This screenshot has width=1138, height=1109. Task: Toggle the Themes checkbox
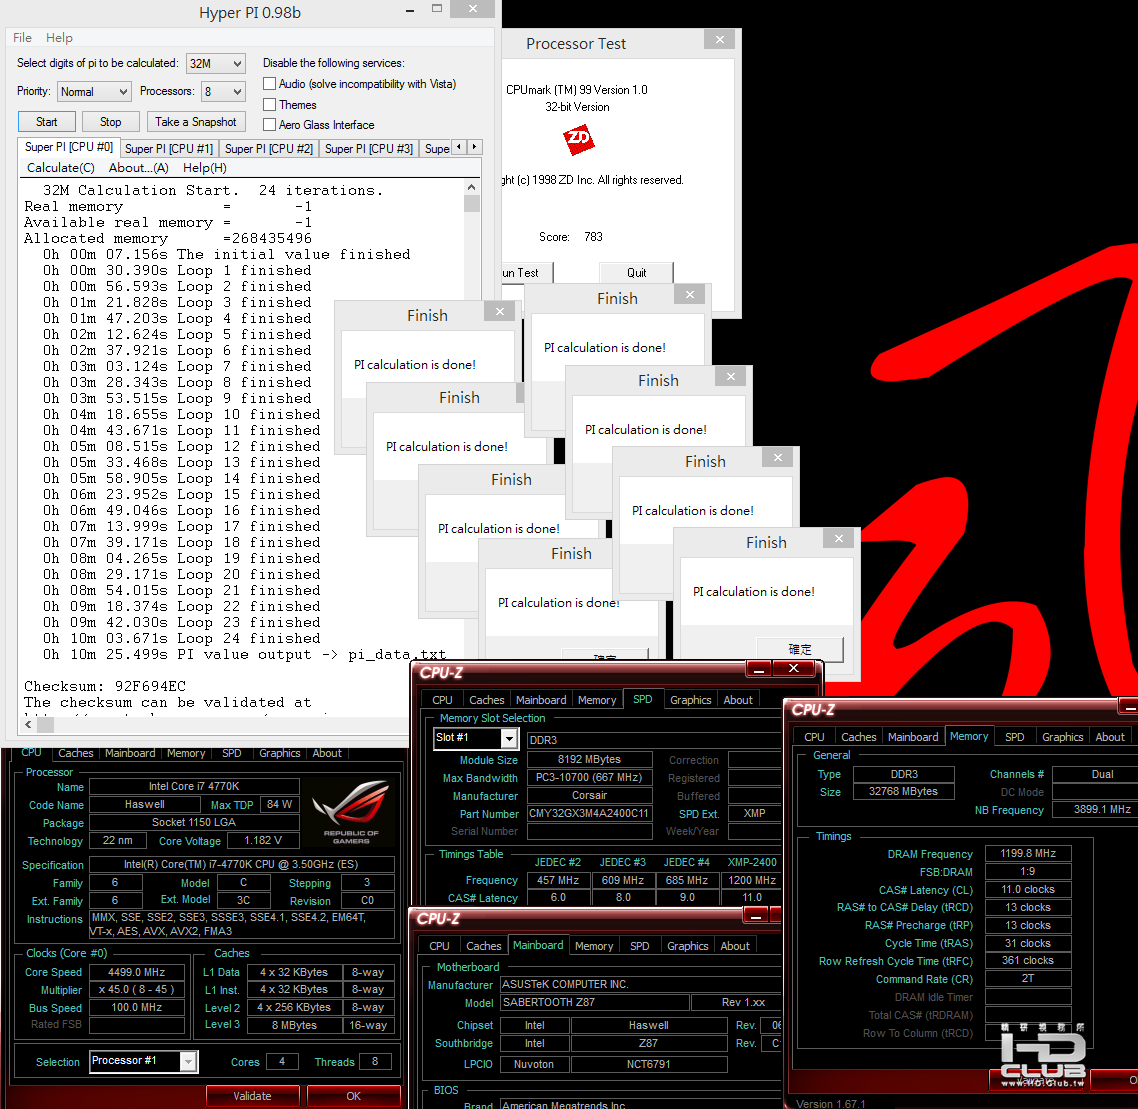coord(269,105)
